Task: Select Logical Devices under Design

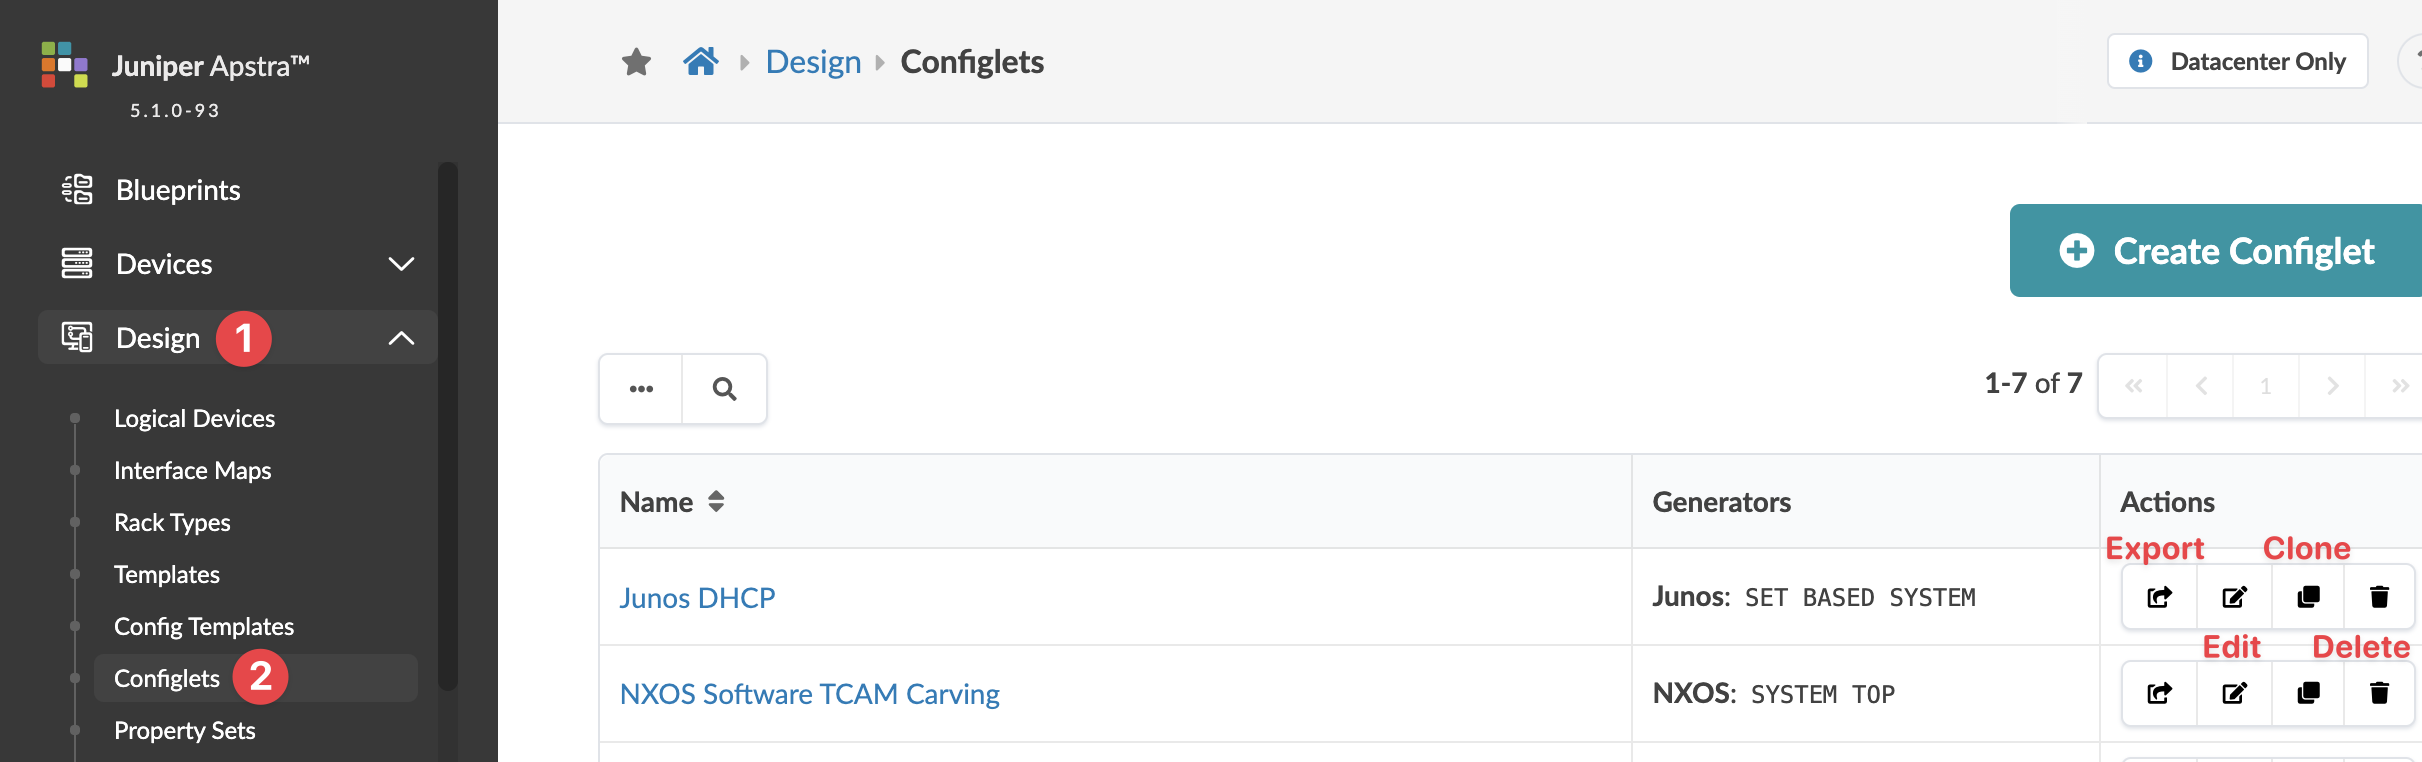Action: [194, 418]
